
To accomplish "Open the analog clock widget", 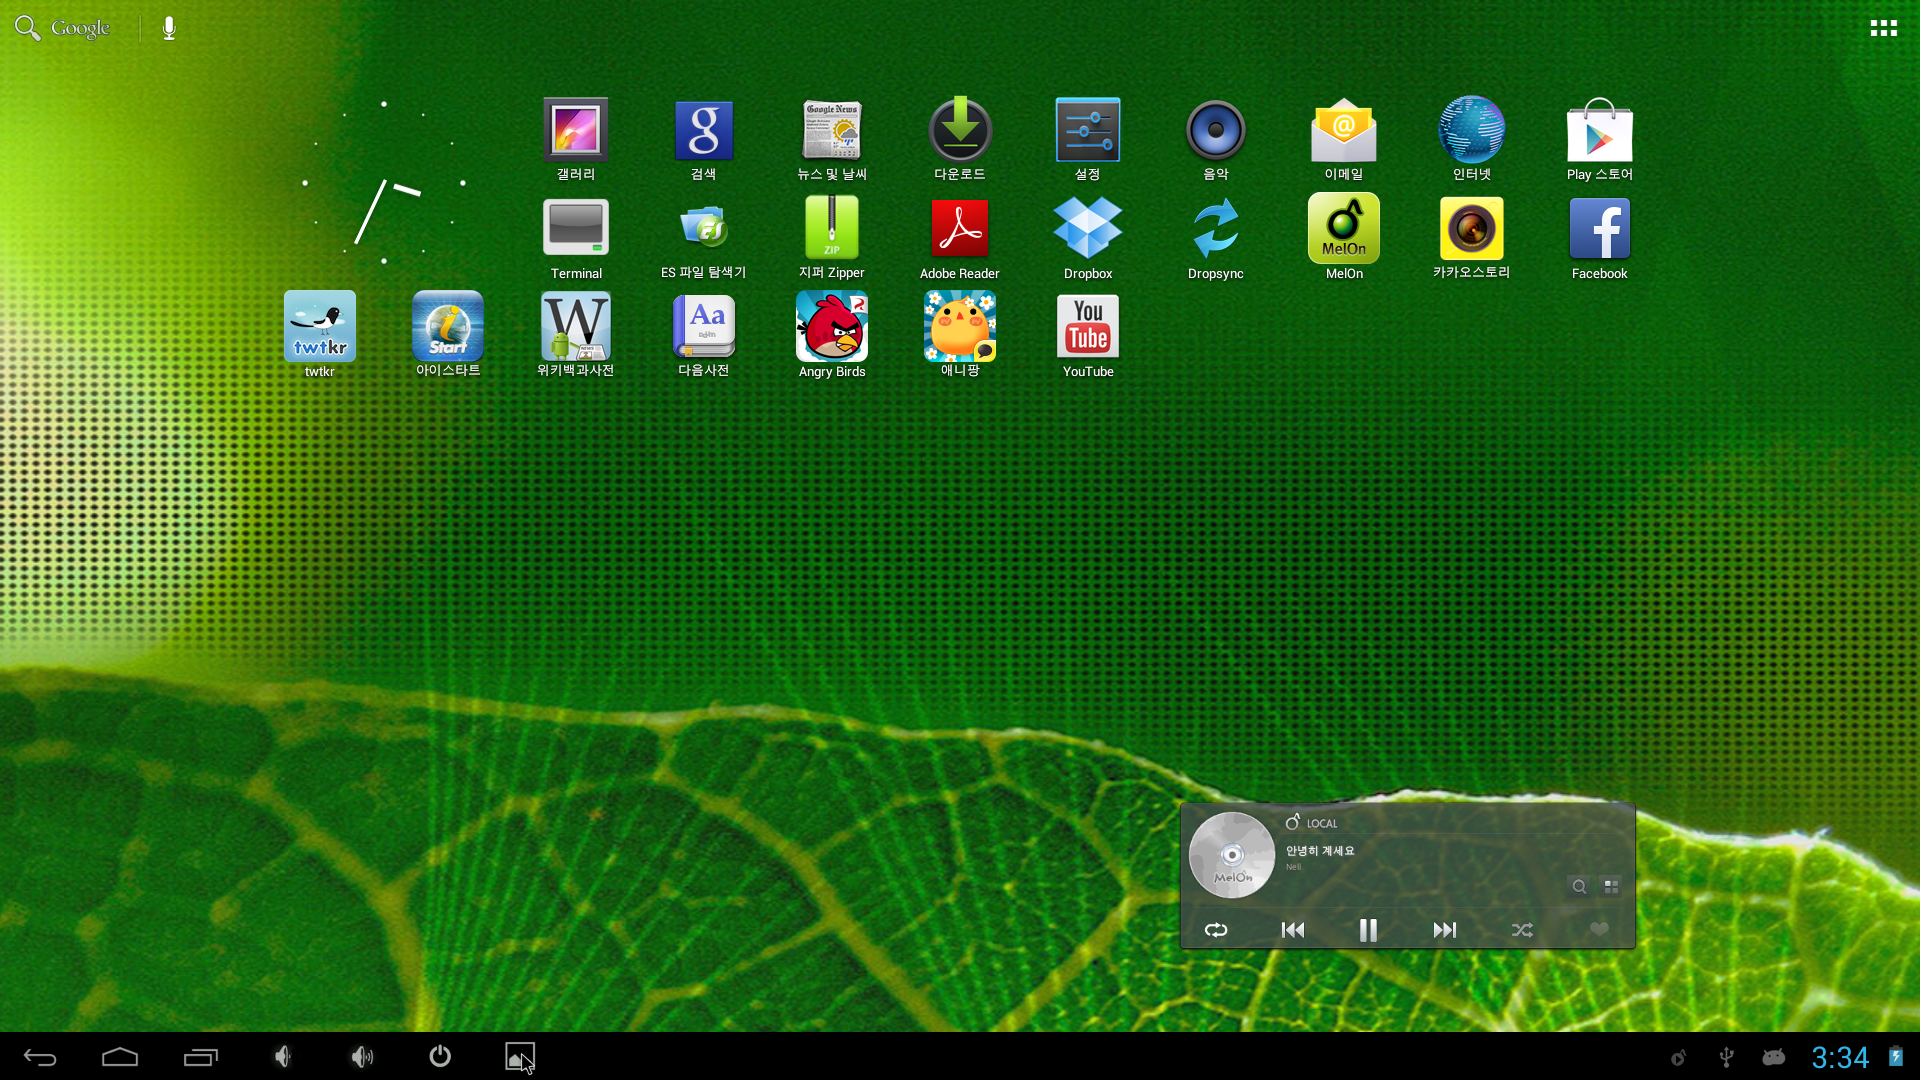I will click(384, 183).
